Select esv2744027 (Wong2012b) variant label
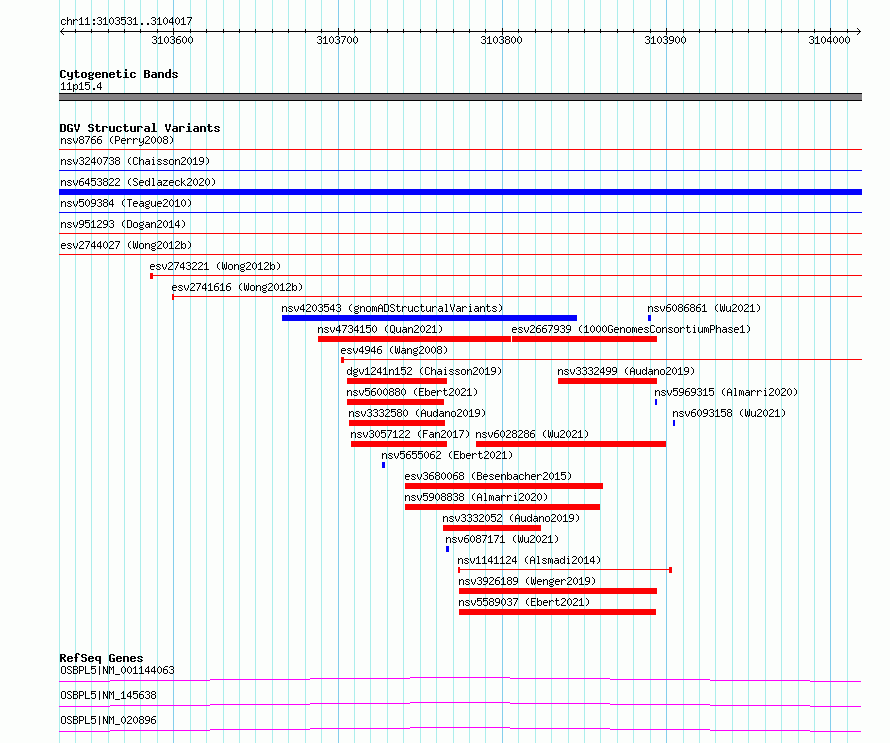Viewport: 890px width, 743px height. [126, 245]
